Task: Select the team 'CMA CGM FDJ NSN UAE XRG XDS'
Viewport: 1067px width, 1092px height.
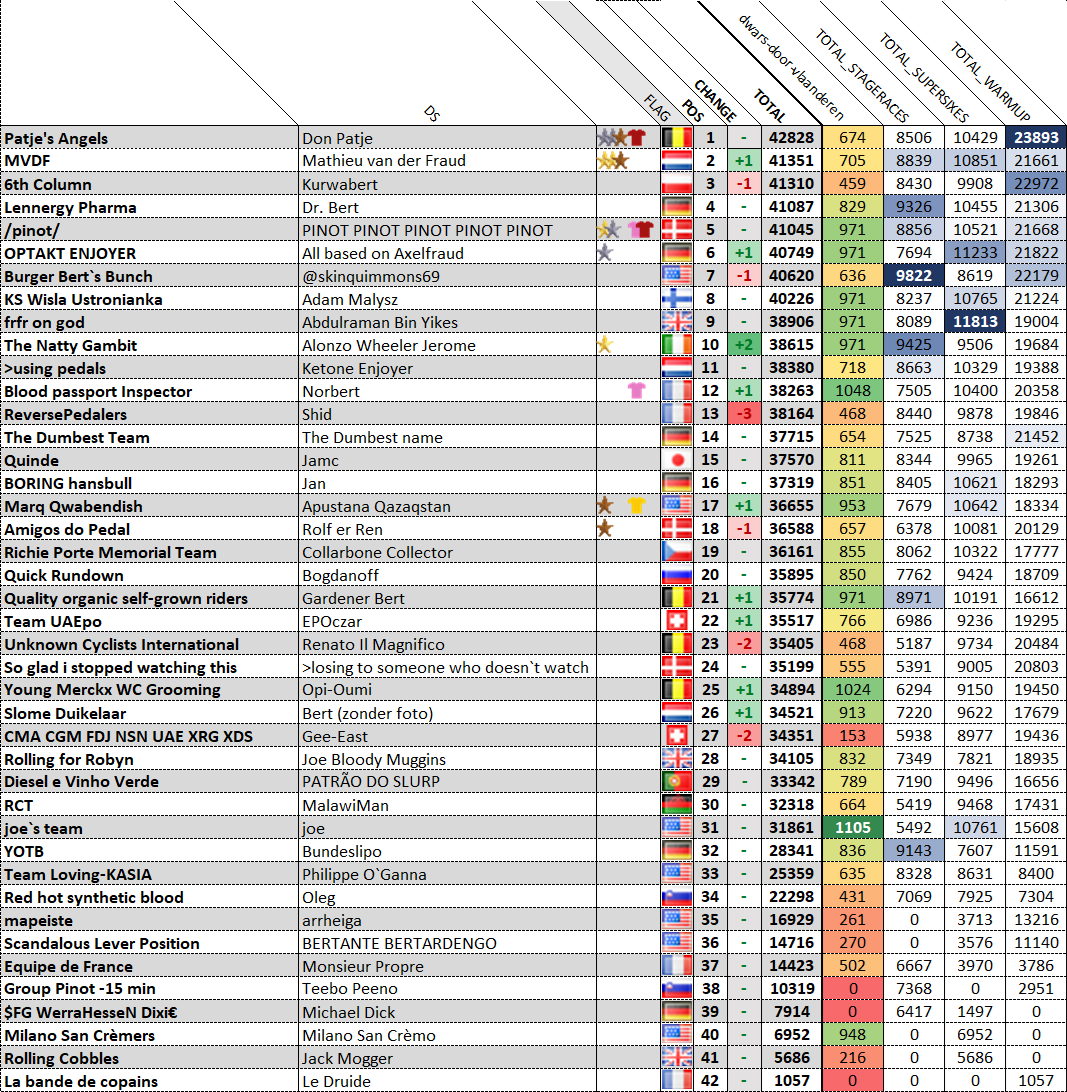Action: point(128,736)
